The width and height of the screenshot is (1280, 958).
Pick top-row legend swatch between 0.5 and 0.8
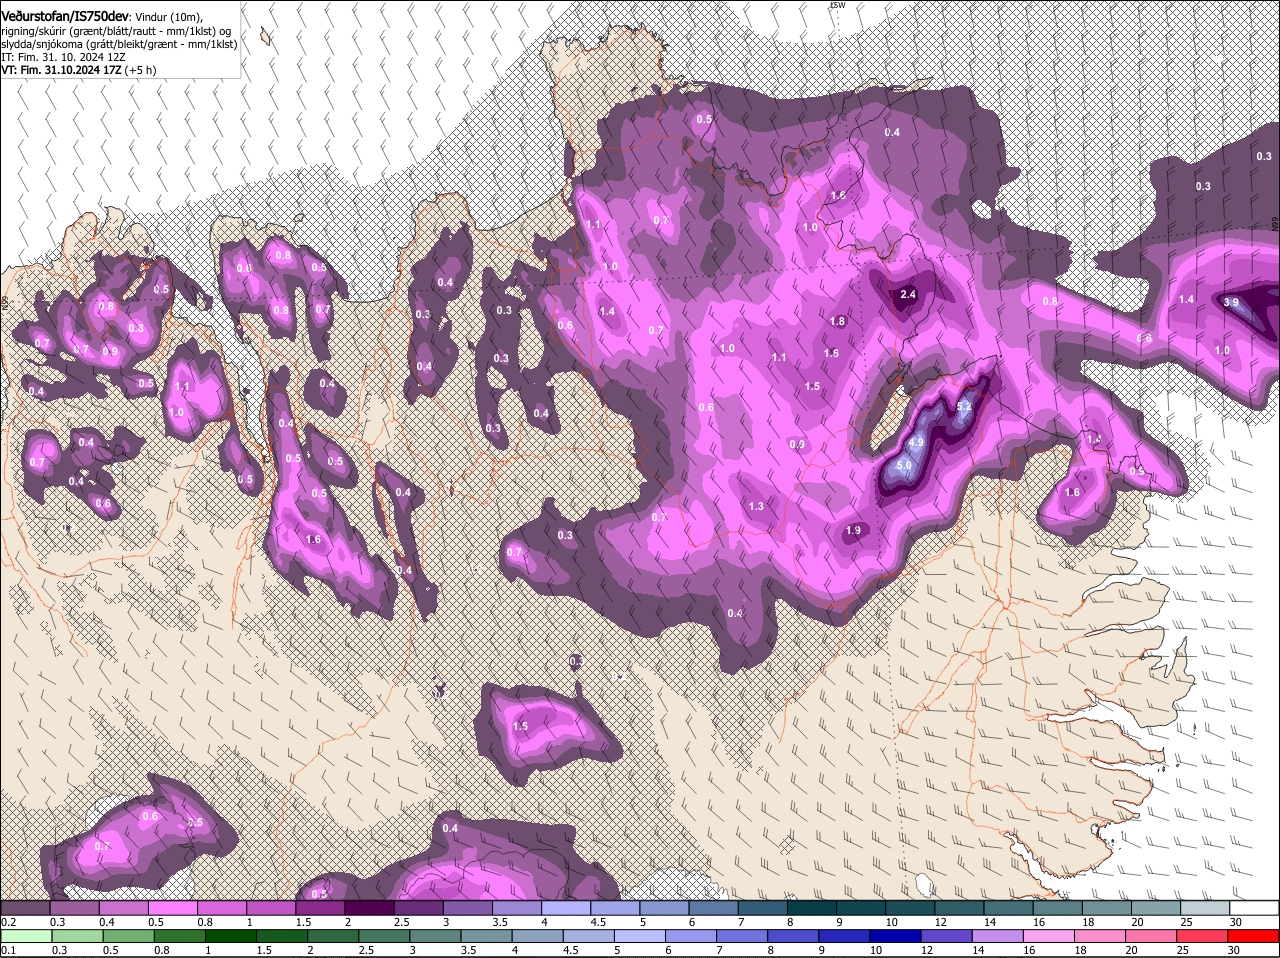[172, 907]
